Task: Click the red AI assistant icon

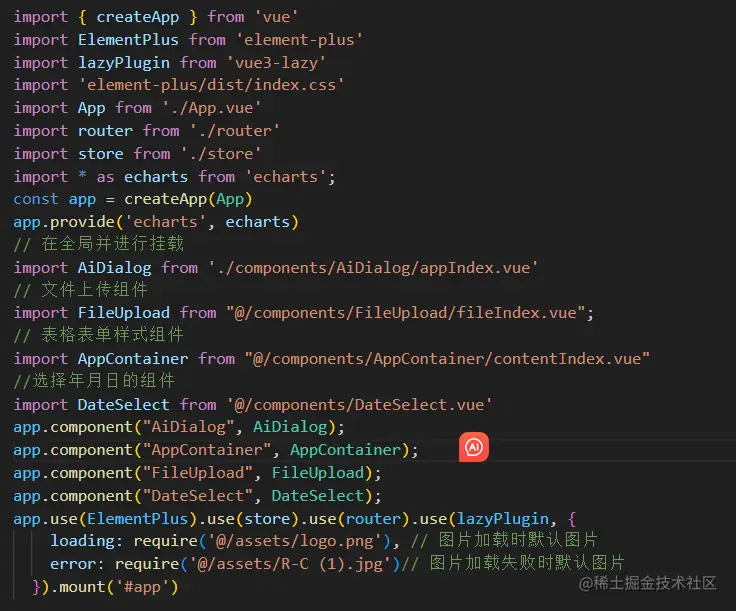Action: point(474,447)
